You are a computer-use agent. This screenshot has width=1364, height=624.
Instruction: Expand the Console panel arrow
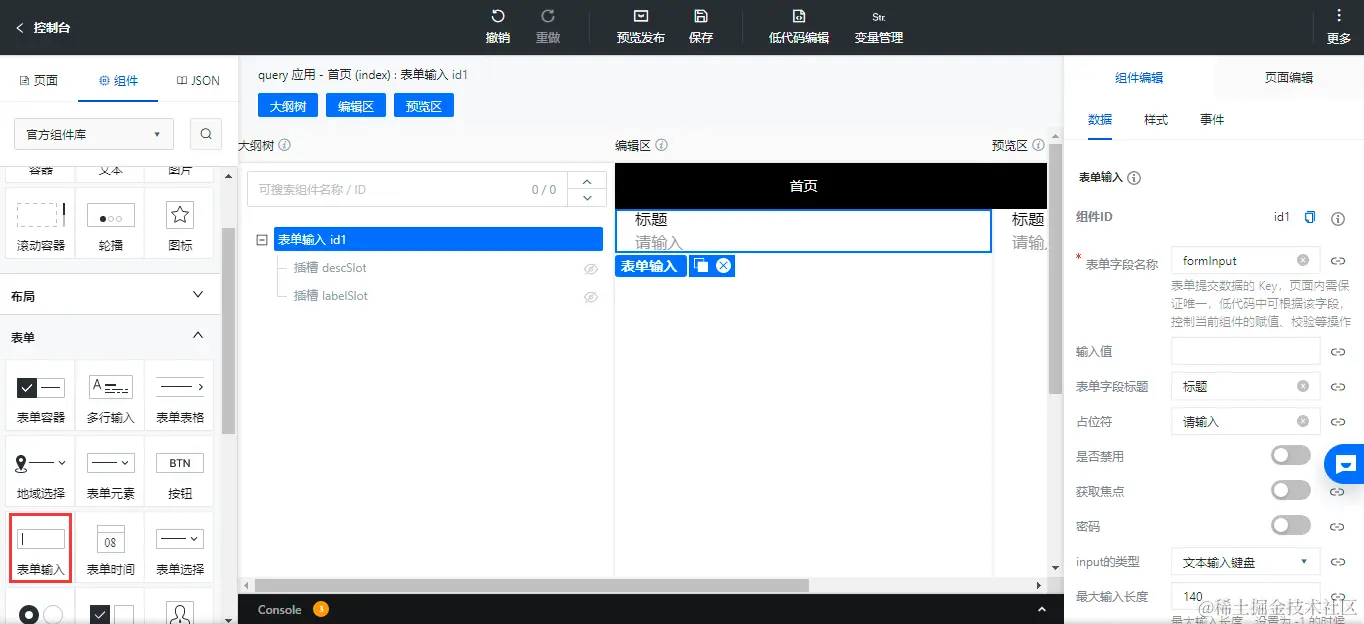click(x=1042, y=609)
